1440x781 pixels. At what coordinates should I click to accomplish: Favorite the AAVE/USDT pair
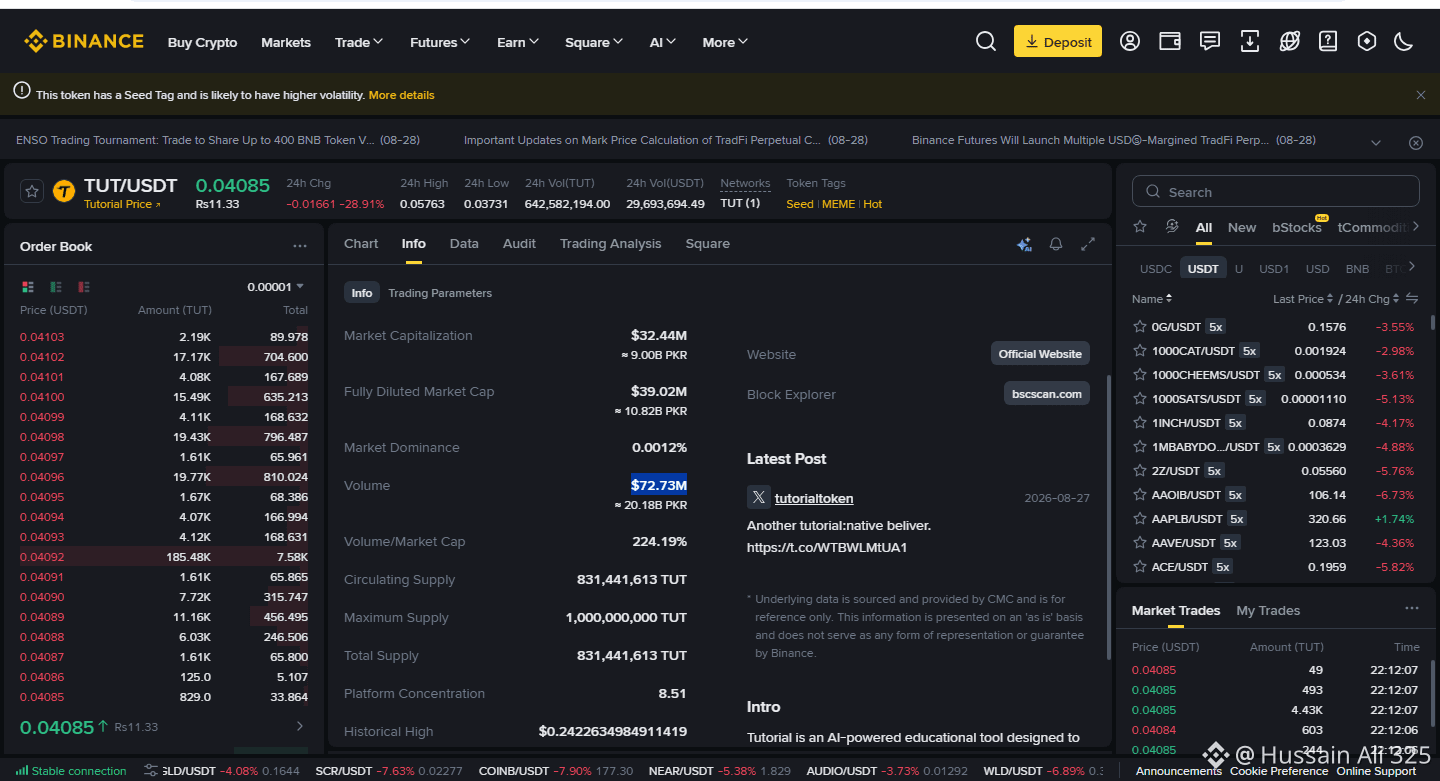[x=1139, y=543]
